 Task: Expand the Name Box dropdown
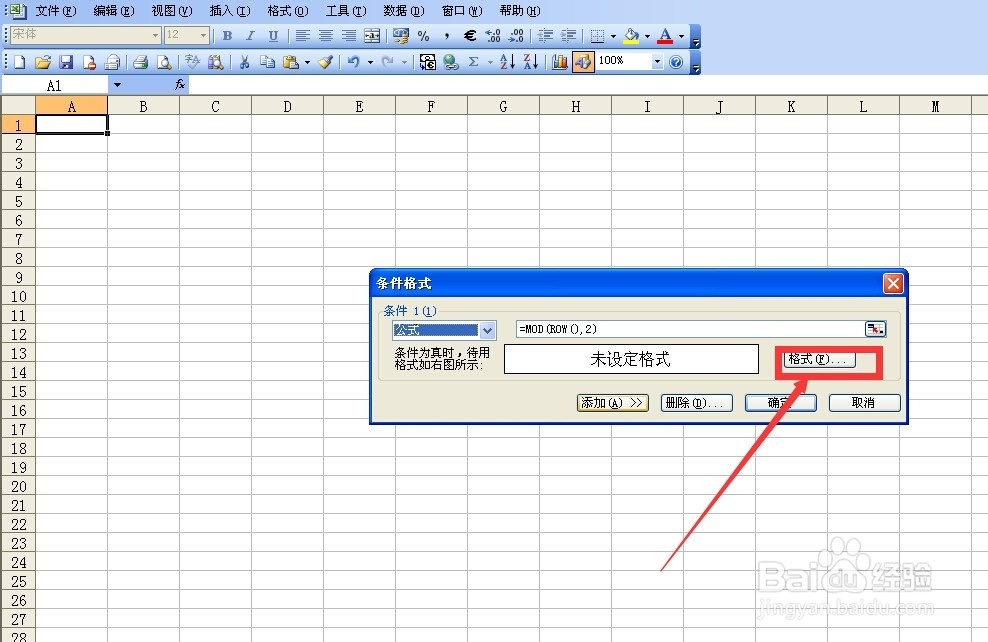click(x=117, y=84)
